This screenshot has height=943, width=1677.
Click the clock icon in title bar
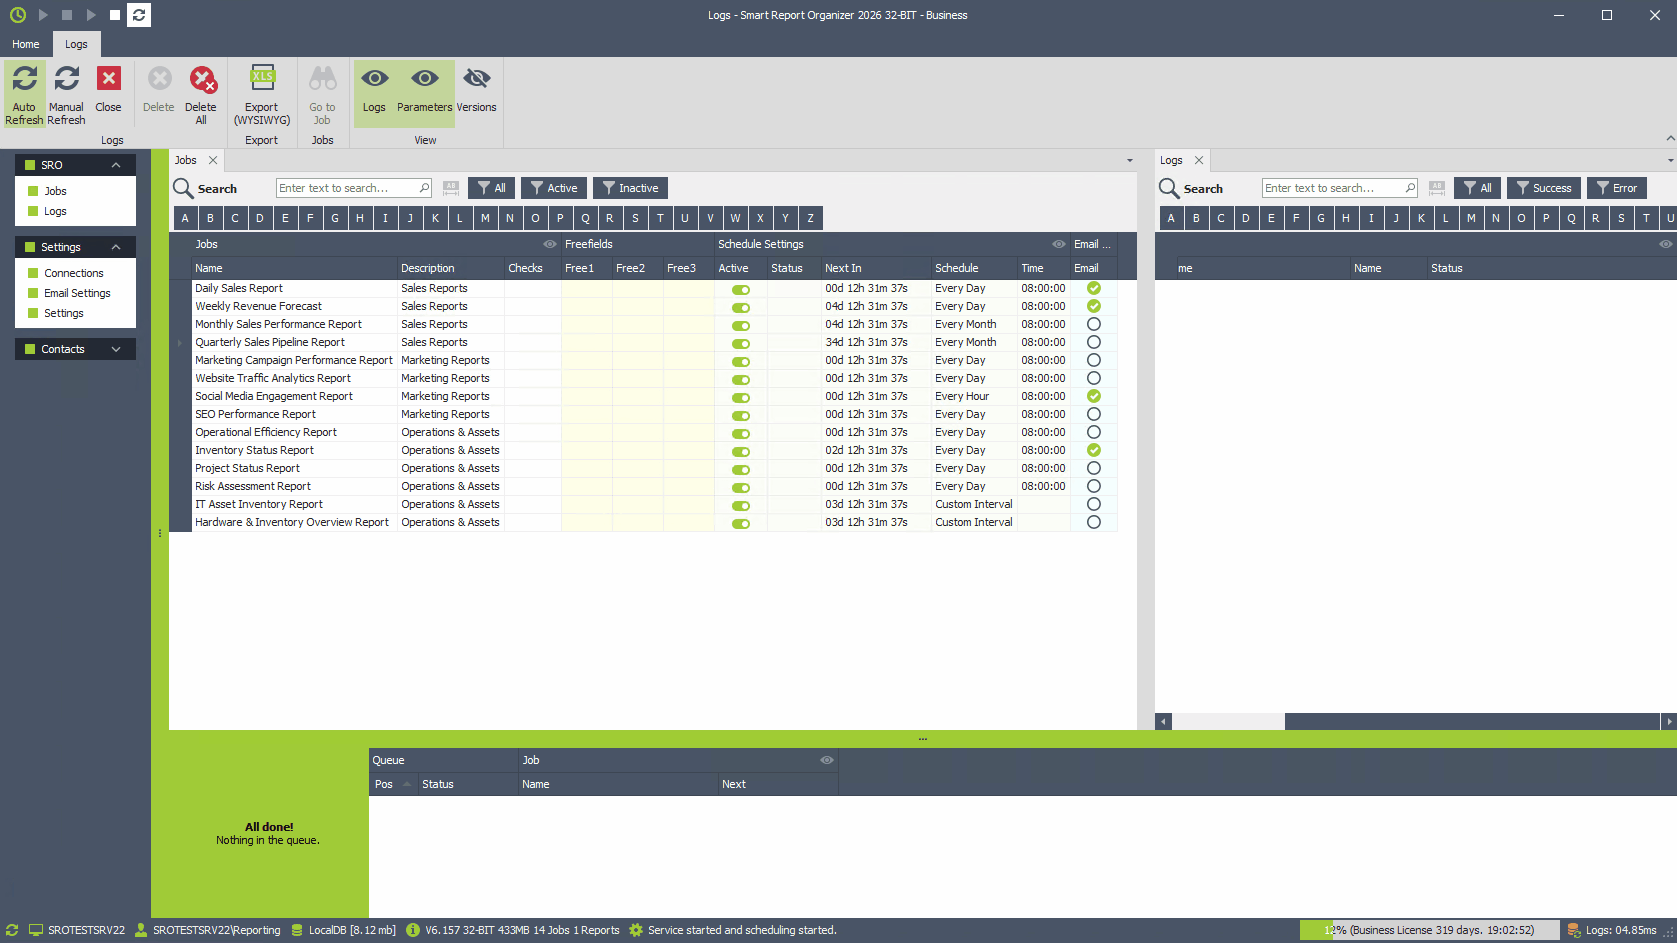18,15
